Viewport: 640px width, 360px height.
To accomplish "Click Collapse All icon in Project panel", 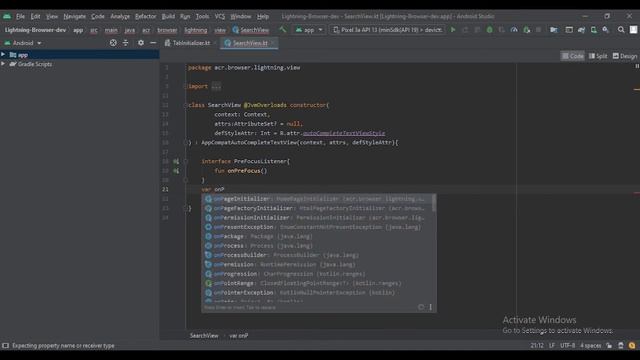I will pyautogui.click(x=125, y=43).
